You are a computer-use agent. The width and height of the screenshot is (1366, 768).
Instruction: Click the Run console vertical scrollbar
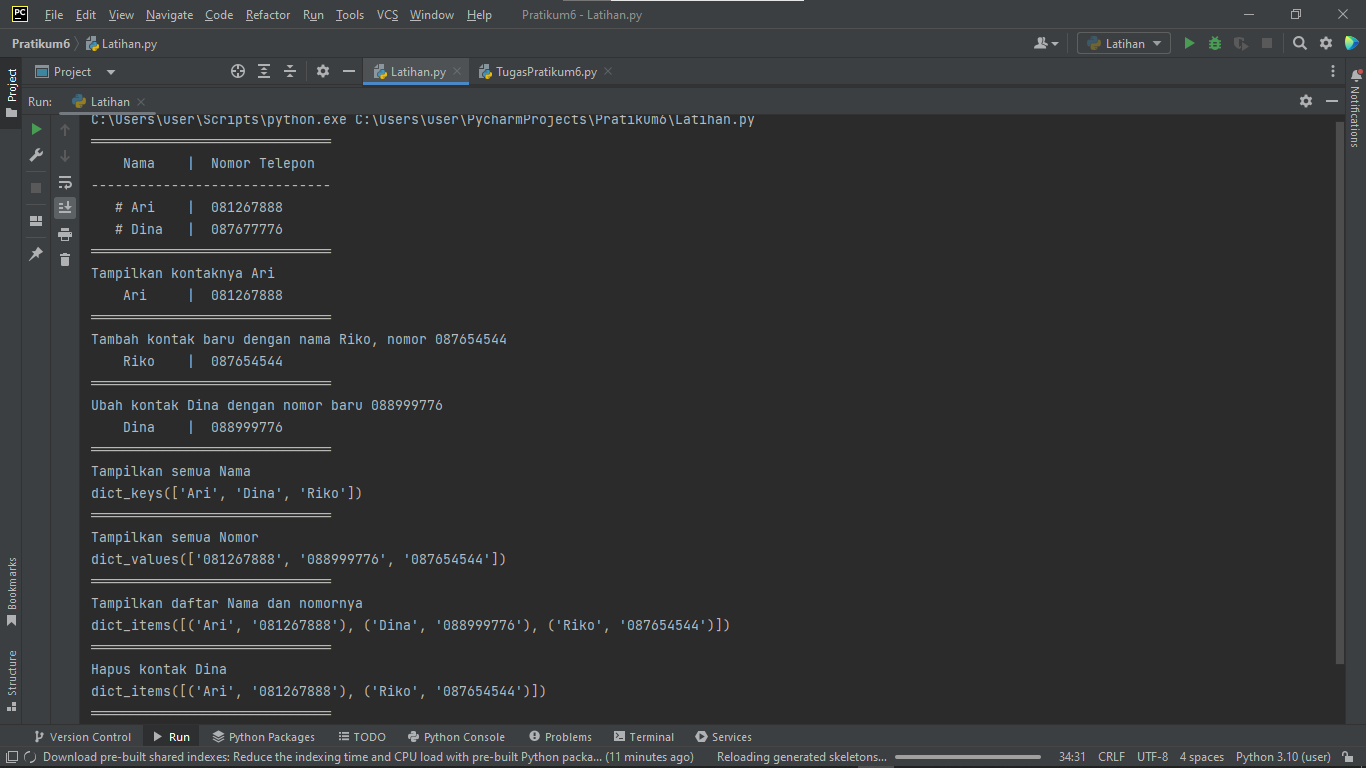coord(1340,392)
